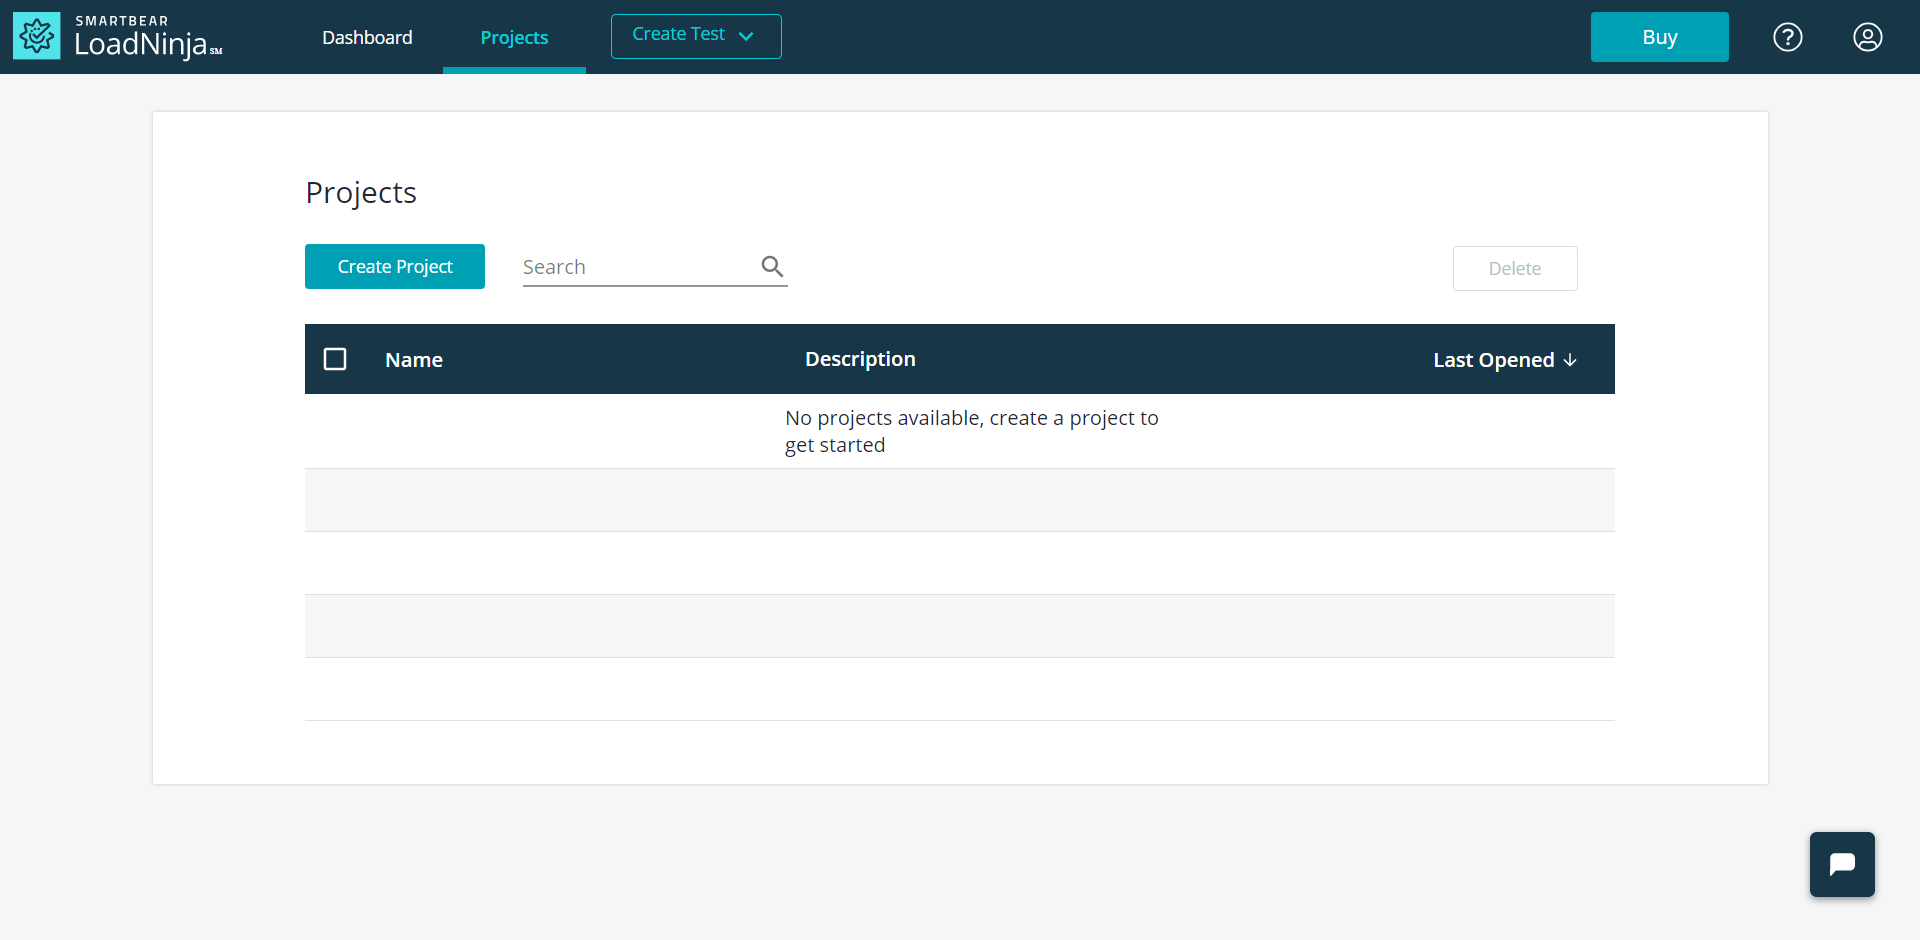The width and height of the screenshot is (1920, 940).
Task: Click the downward chevron next to Create Test
Action: pyautogui.click(x=746, y=36)
